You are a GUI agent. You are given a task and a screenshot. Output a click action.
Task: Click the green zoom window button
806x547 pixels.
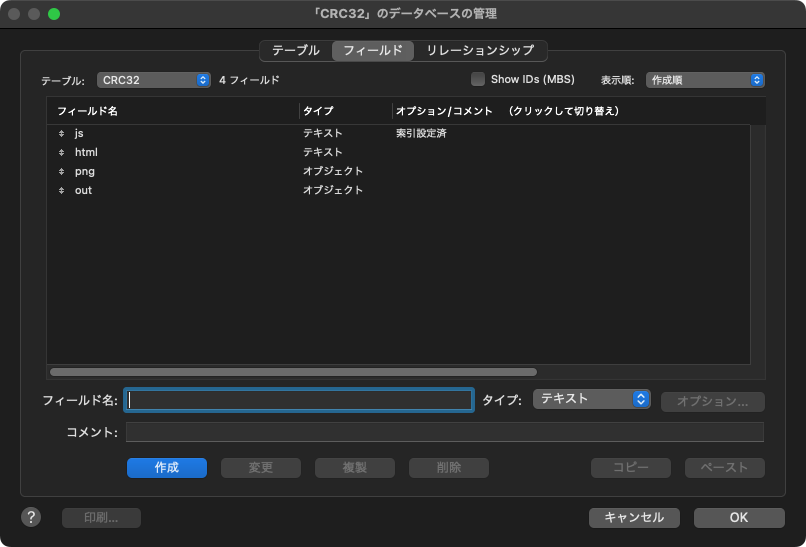(x=54, y=14)
